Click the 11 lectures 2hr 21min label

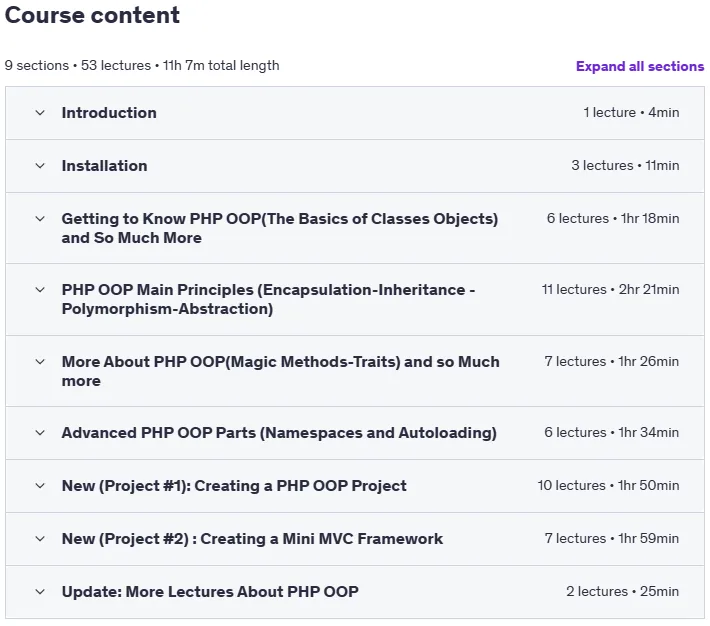coord(610,289)
